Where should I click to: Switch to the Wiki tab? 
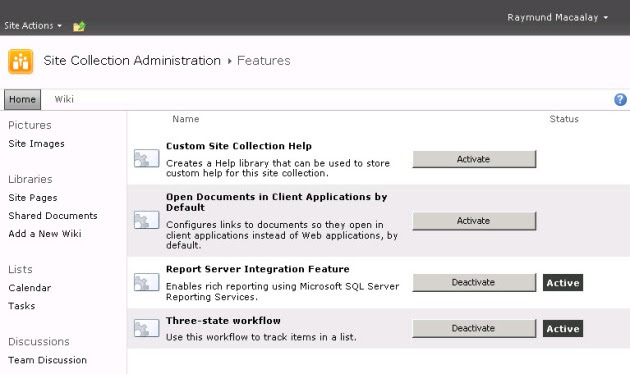(x=64, y=99)
